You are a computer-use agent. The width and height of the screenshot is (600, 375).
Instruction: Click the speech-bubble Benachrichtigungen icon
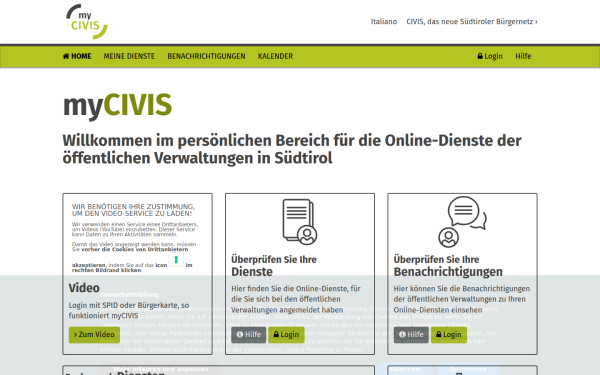(x=462, y=222)
